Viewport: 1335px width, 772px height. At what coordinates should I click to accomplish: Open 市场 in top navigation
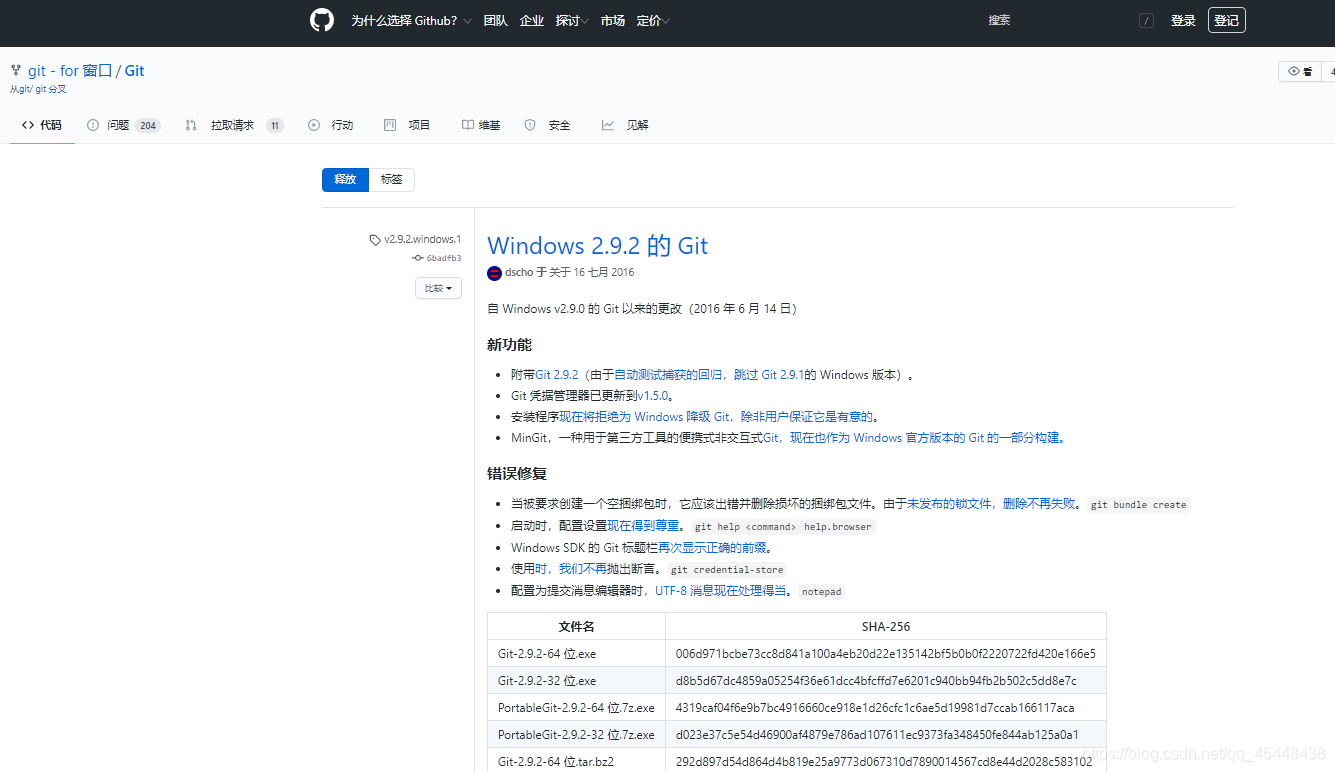coord(613,21)
